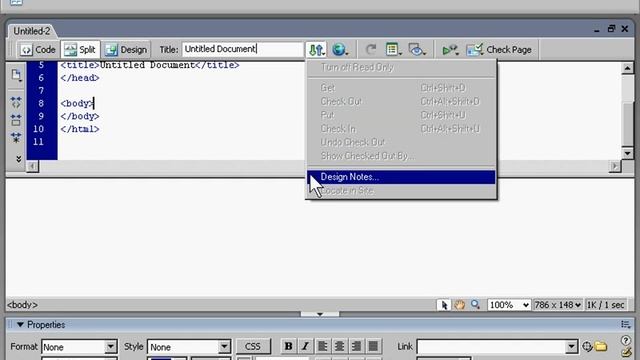Show more coding toolbar buttons chevron
Image resolution: width=640 pixels, height=360 pixels.
coord(18,159)
